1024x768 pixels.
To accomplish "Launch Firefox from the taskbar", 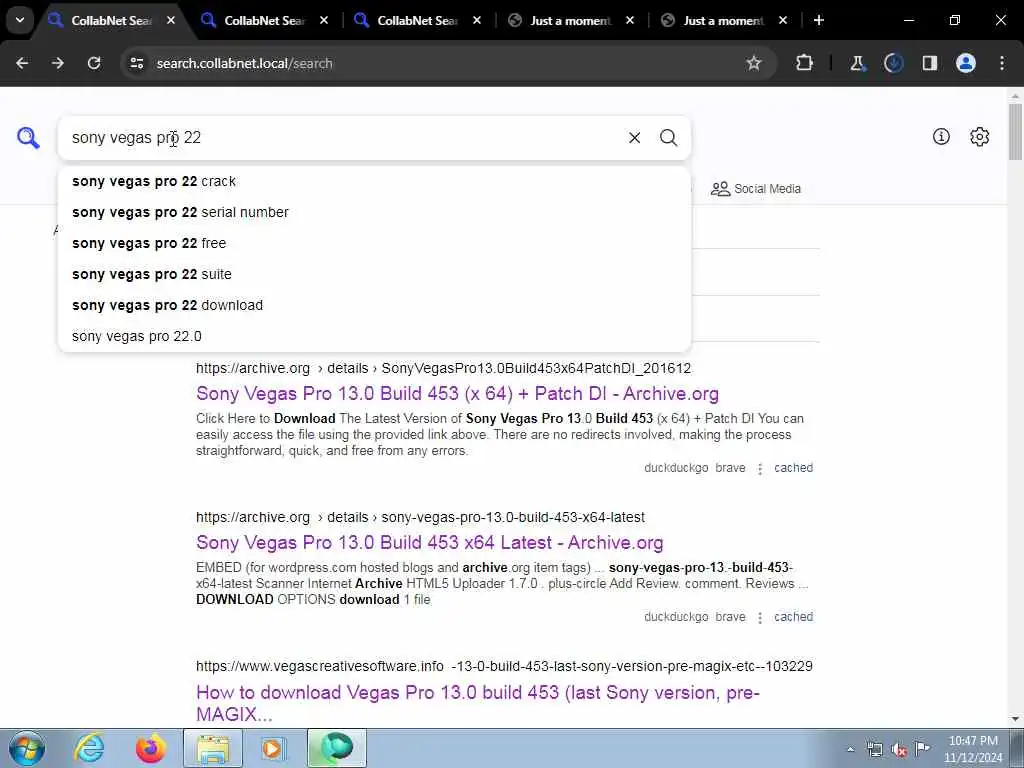I will coord(151,749).
